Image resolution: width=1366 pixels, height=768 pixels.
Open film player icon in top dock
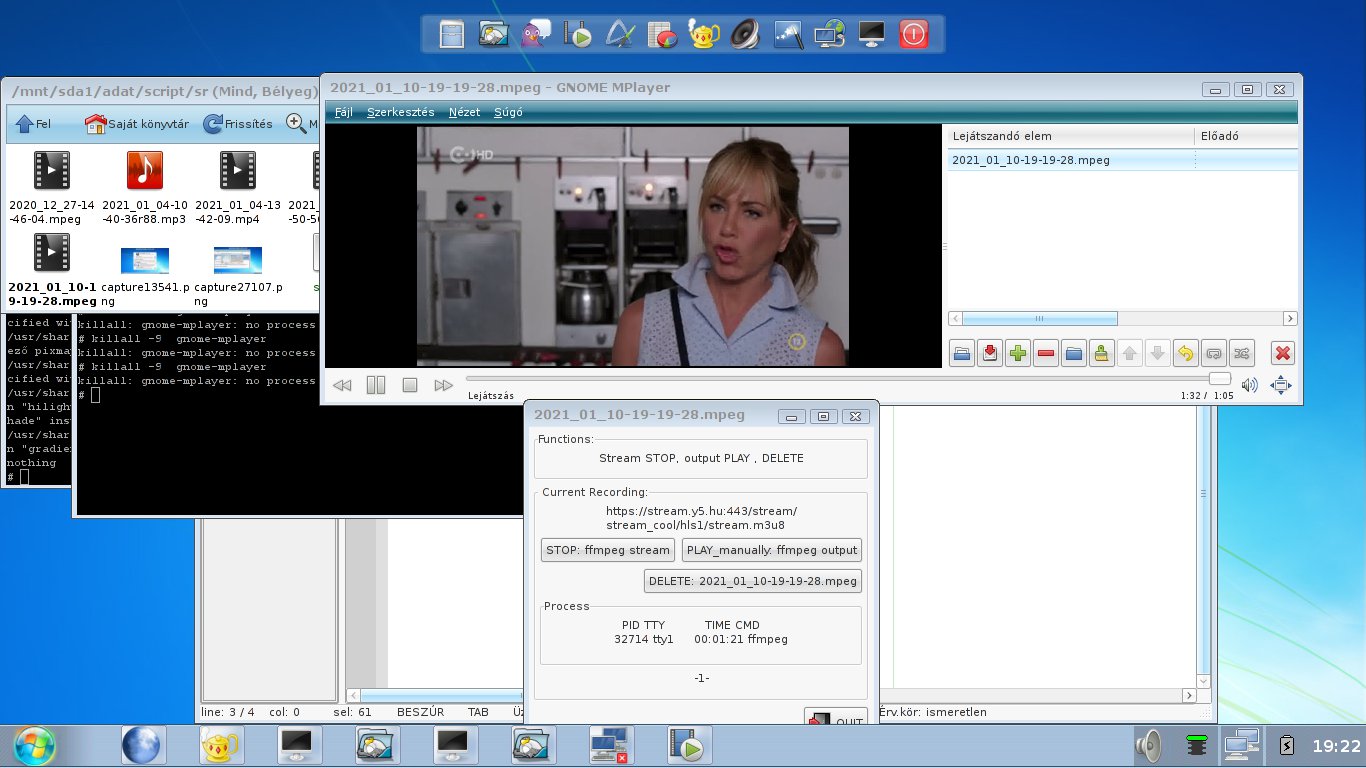click(577, 35)
